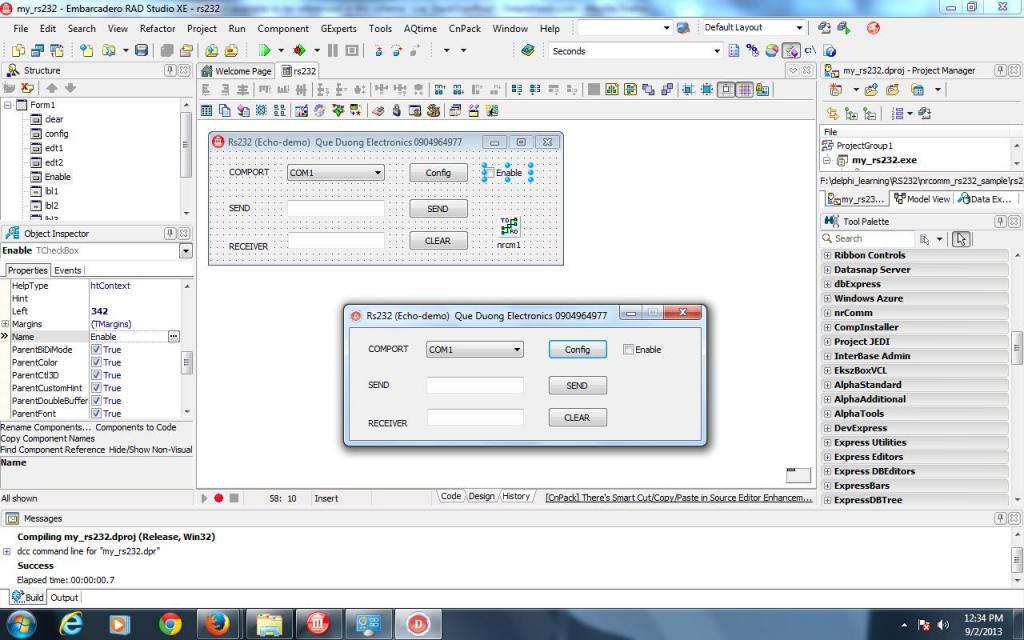Click Remove File from Project icon
This screenshot has height=640, width=1024.
click(x=231, y=50)
